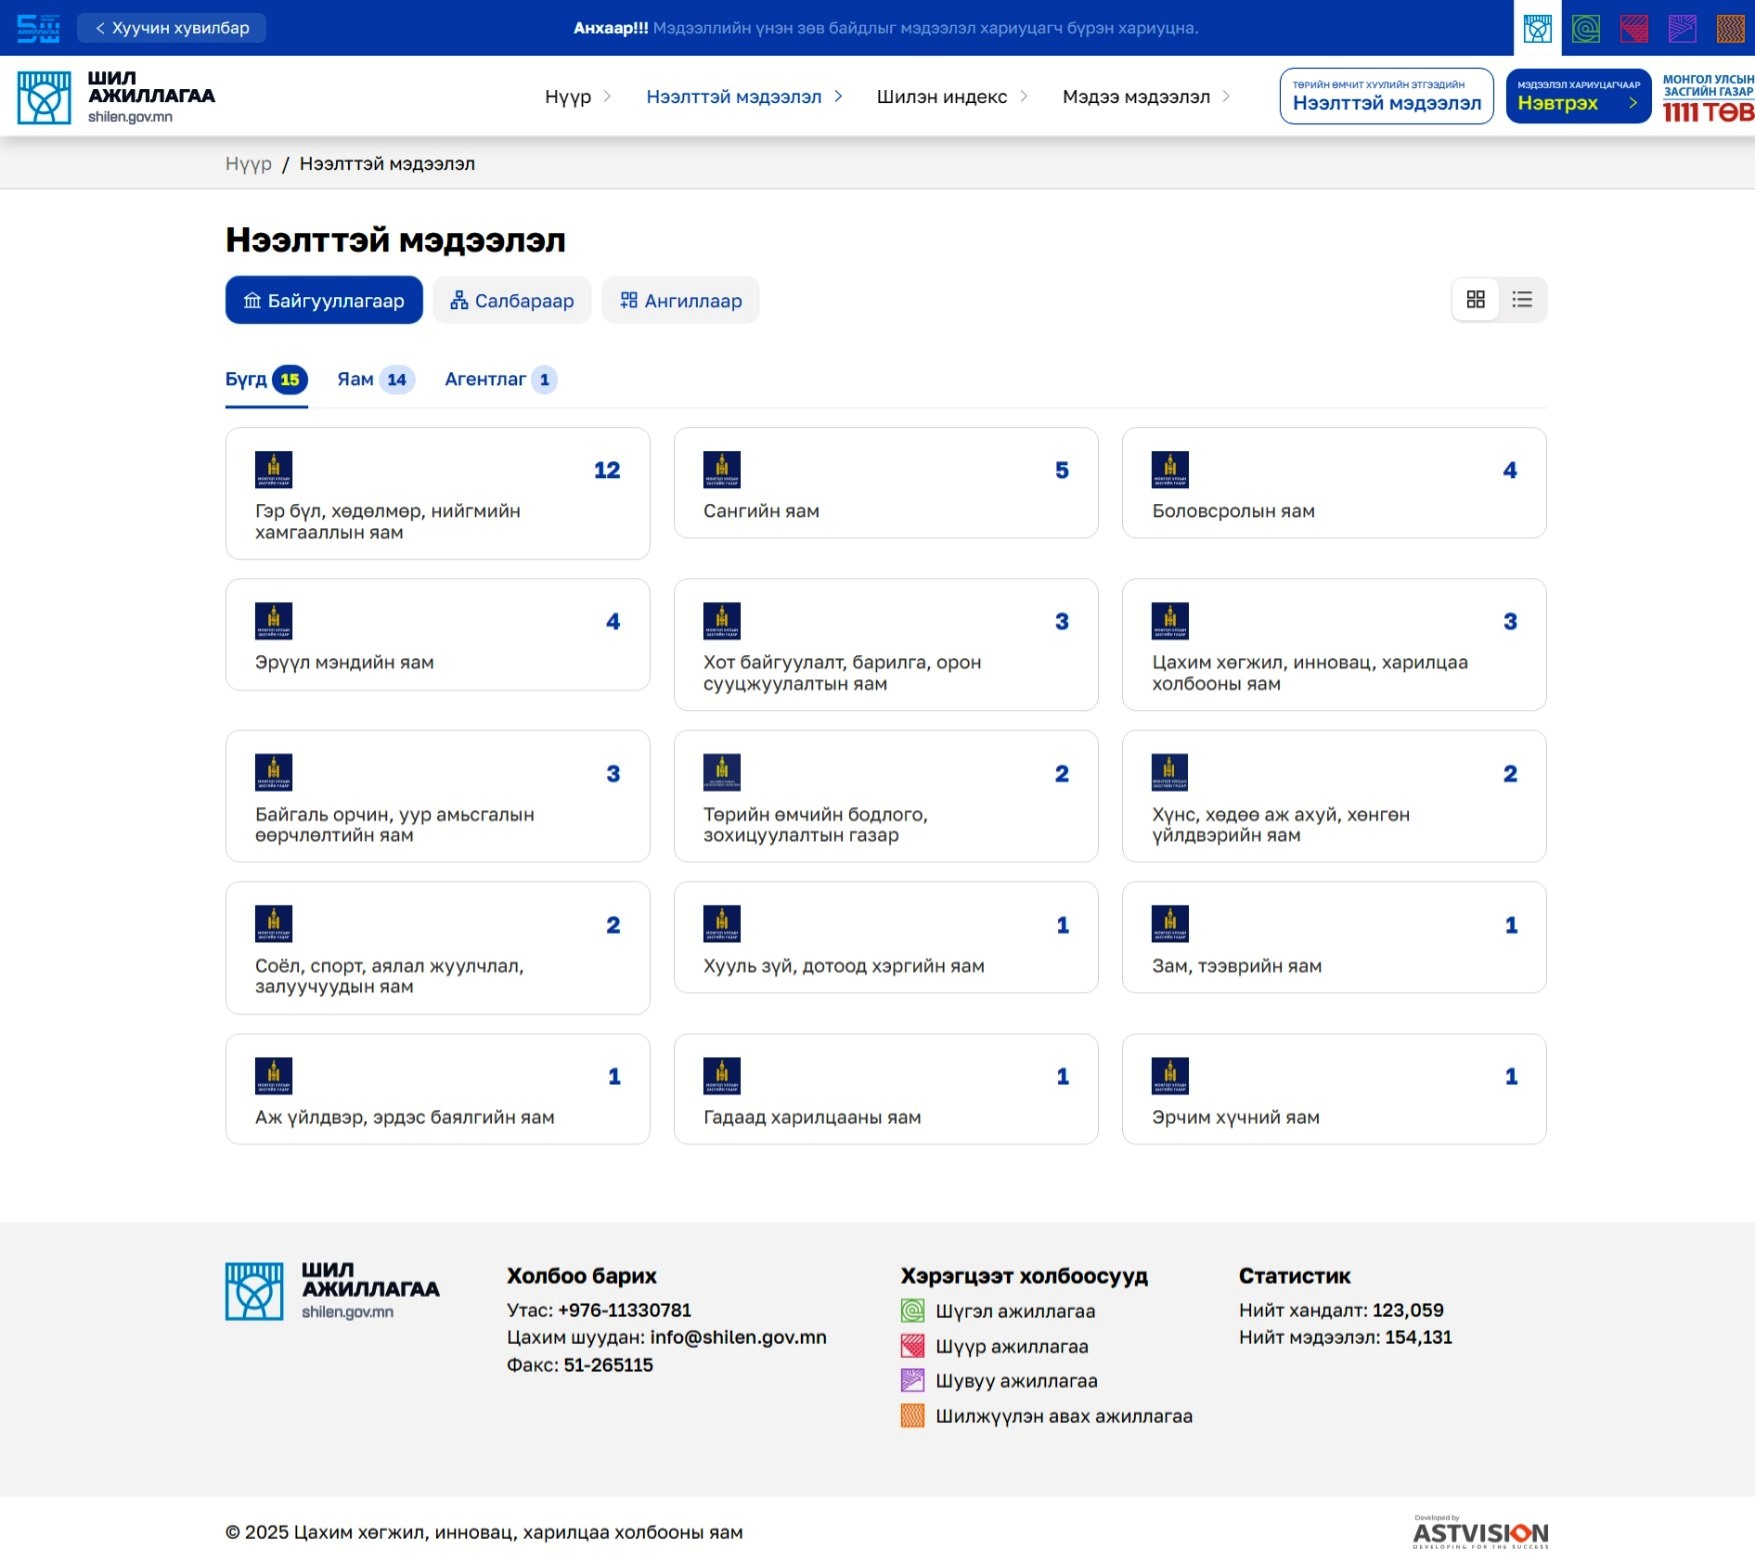
Task: Expand the Мэдээ мэдээлэл nav menu
Action: (x=1145, y=97)
